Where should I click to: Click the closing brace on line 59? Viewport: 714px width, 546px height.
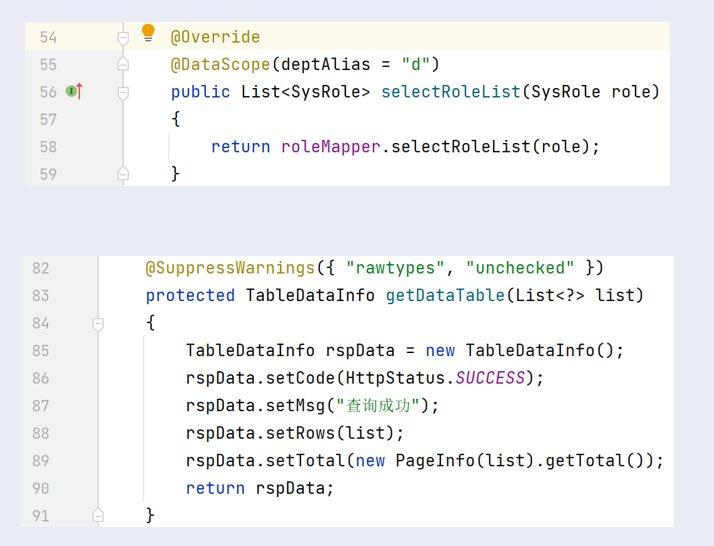175,174
